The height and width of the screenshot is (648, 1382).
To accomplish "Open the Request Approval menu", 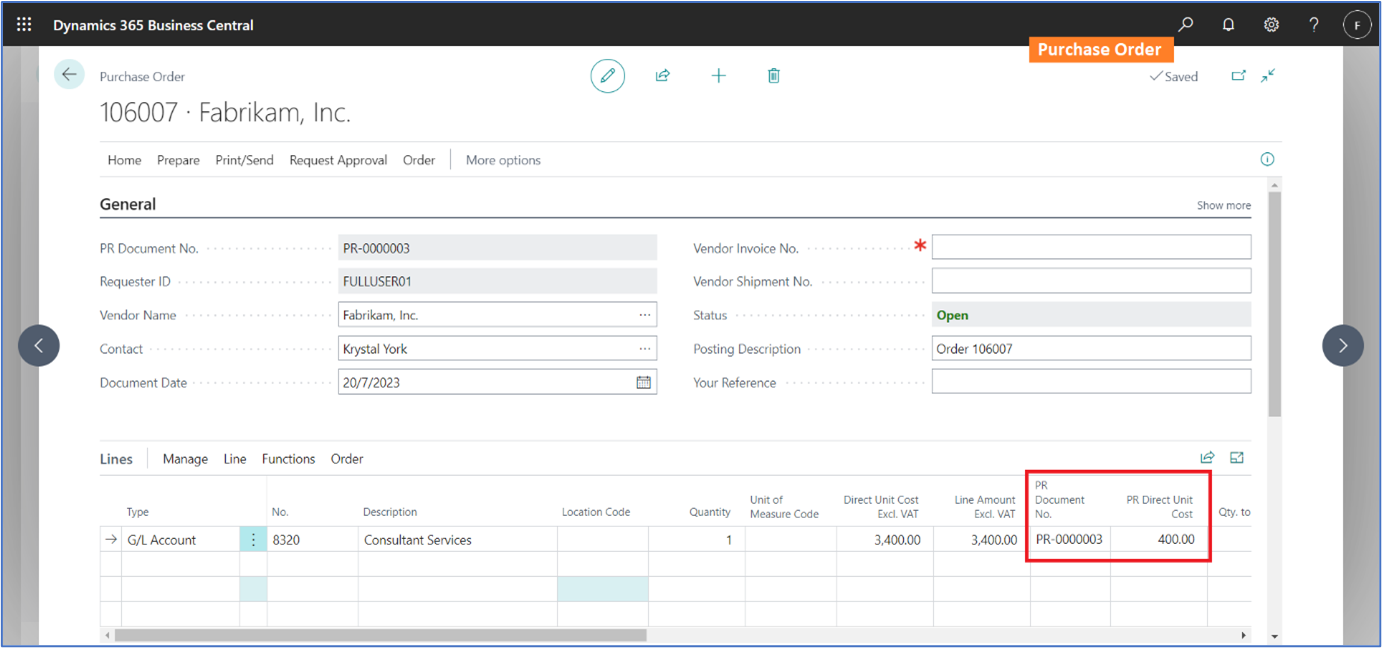I will pyautogui.click(x=338, y=160).
